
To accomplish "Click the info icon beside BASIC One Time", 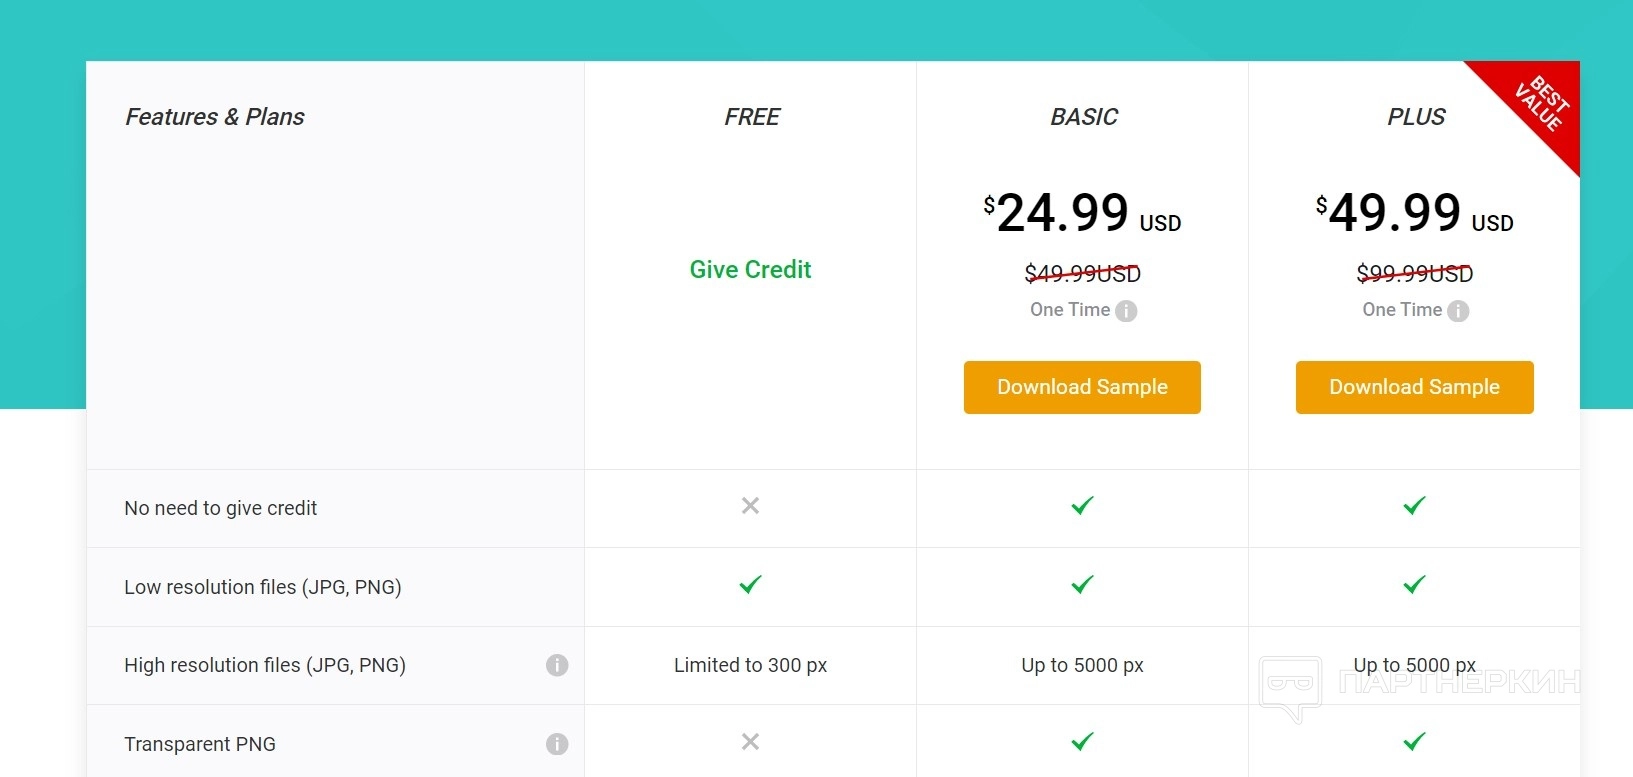I will (1126, 311).
